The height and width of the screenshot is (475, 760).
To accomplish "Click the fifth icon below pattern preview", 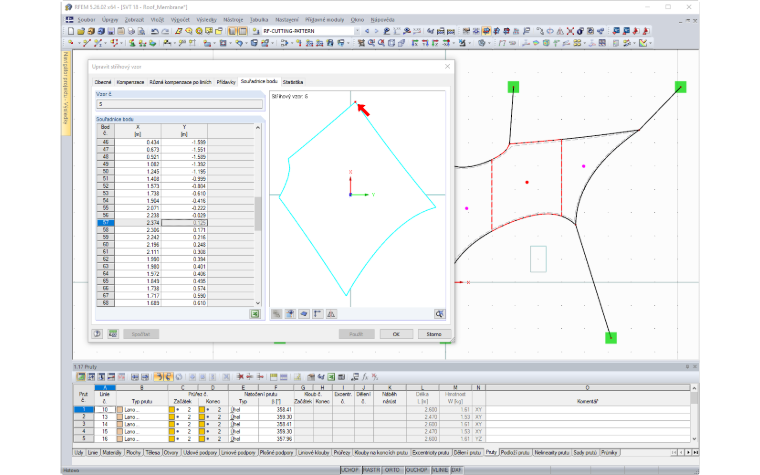I will [x=331, y=314].
